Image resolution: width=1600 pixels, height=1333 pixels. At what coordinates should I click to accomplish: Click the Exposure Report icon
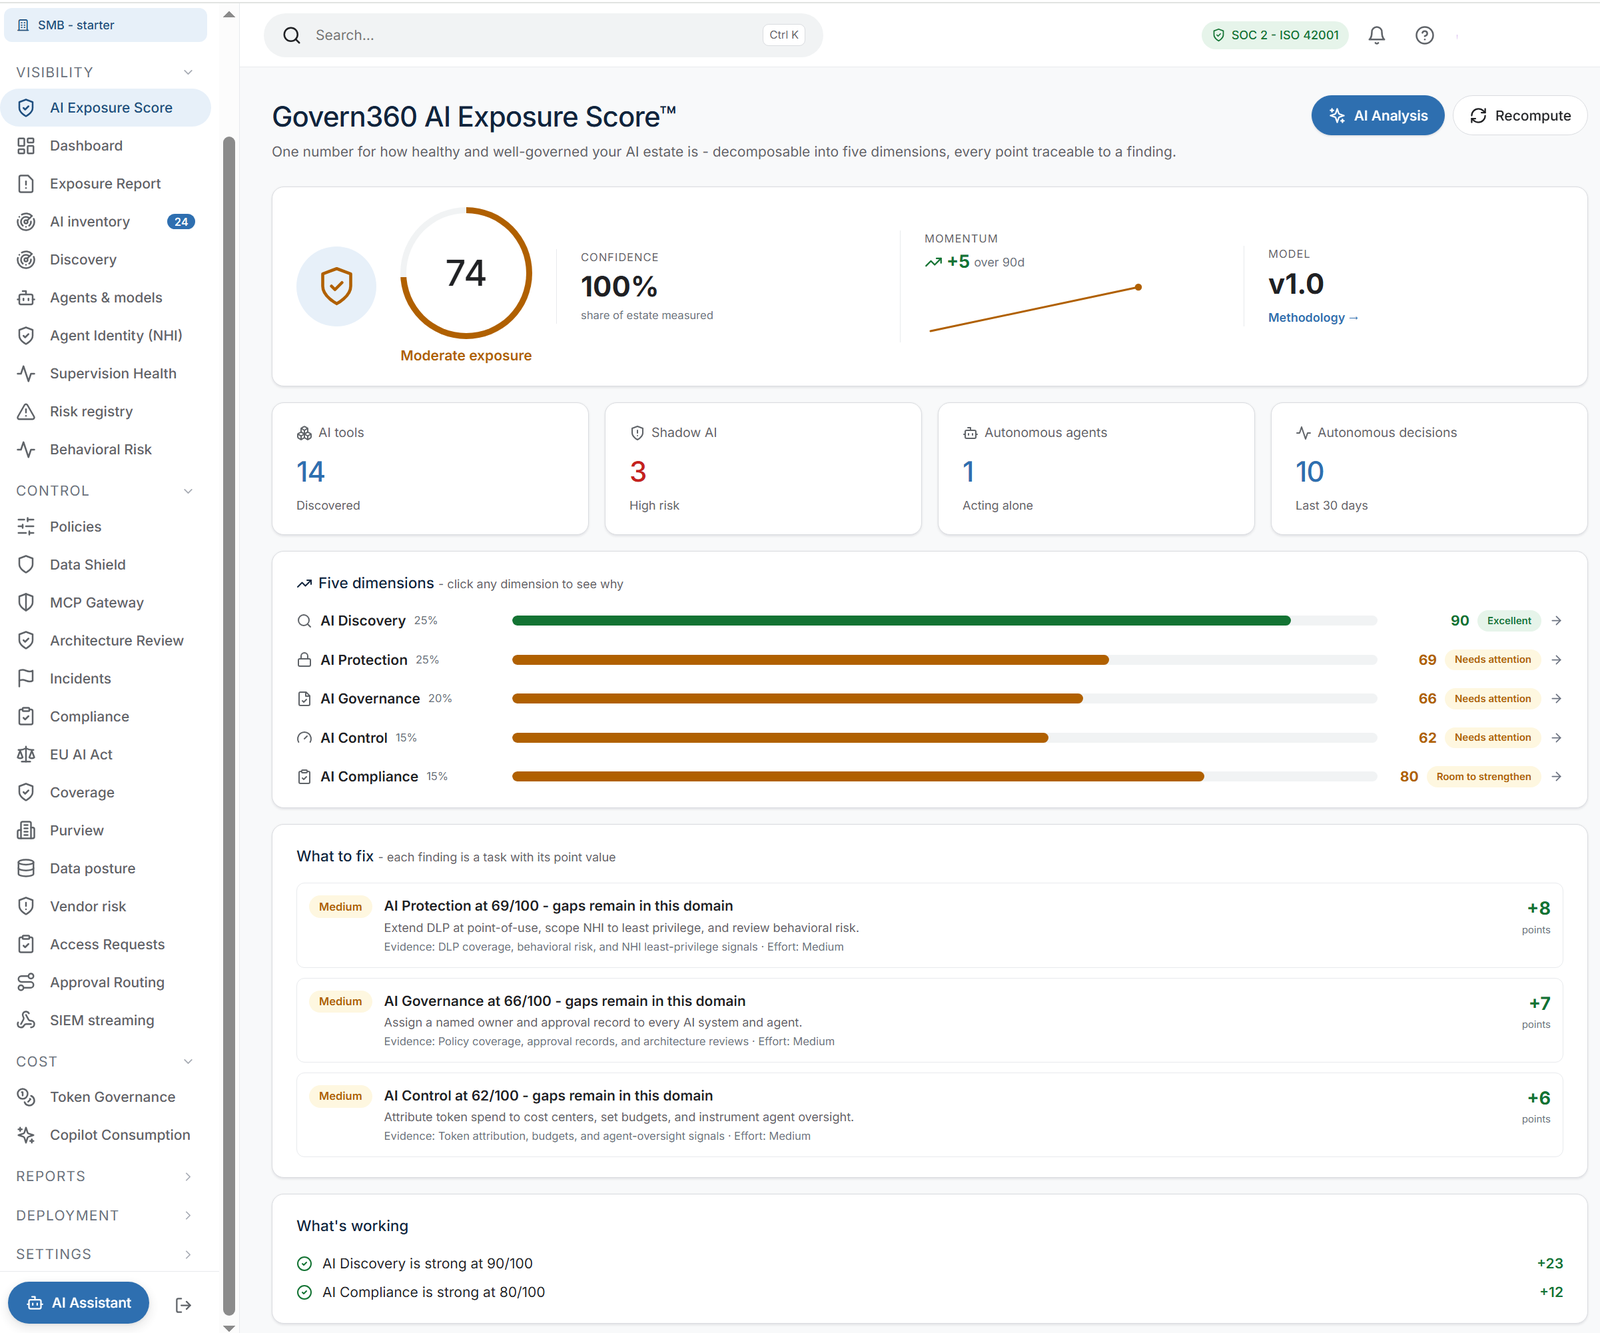[26, 184]
